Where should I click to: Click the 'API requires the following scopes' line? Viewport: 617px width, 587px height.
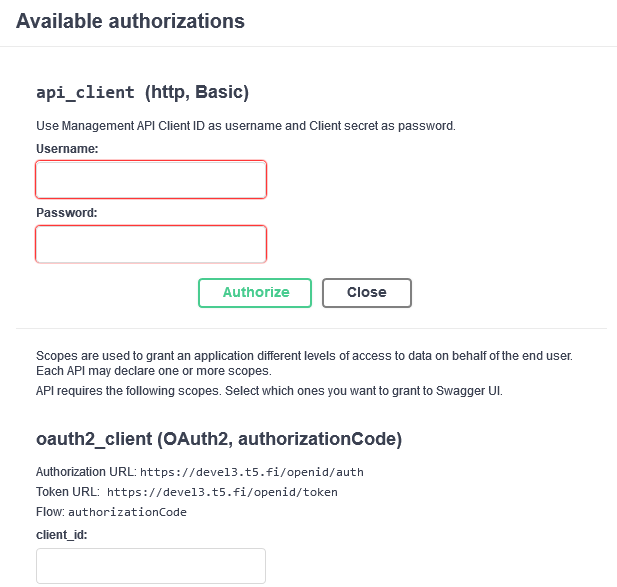tap(268, 391)
